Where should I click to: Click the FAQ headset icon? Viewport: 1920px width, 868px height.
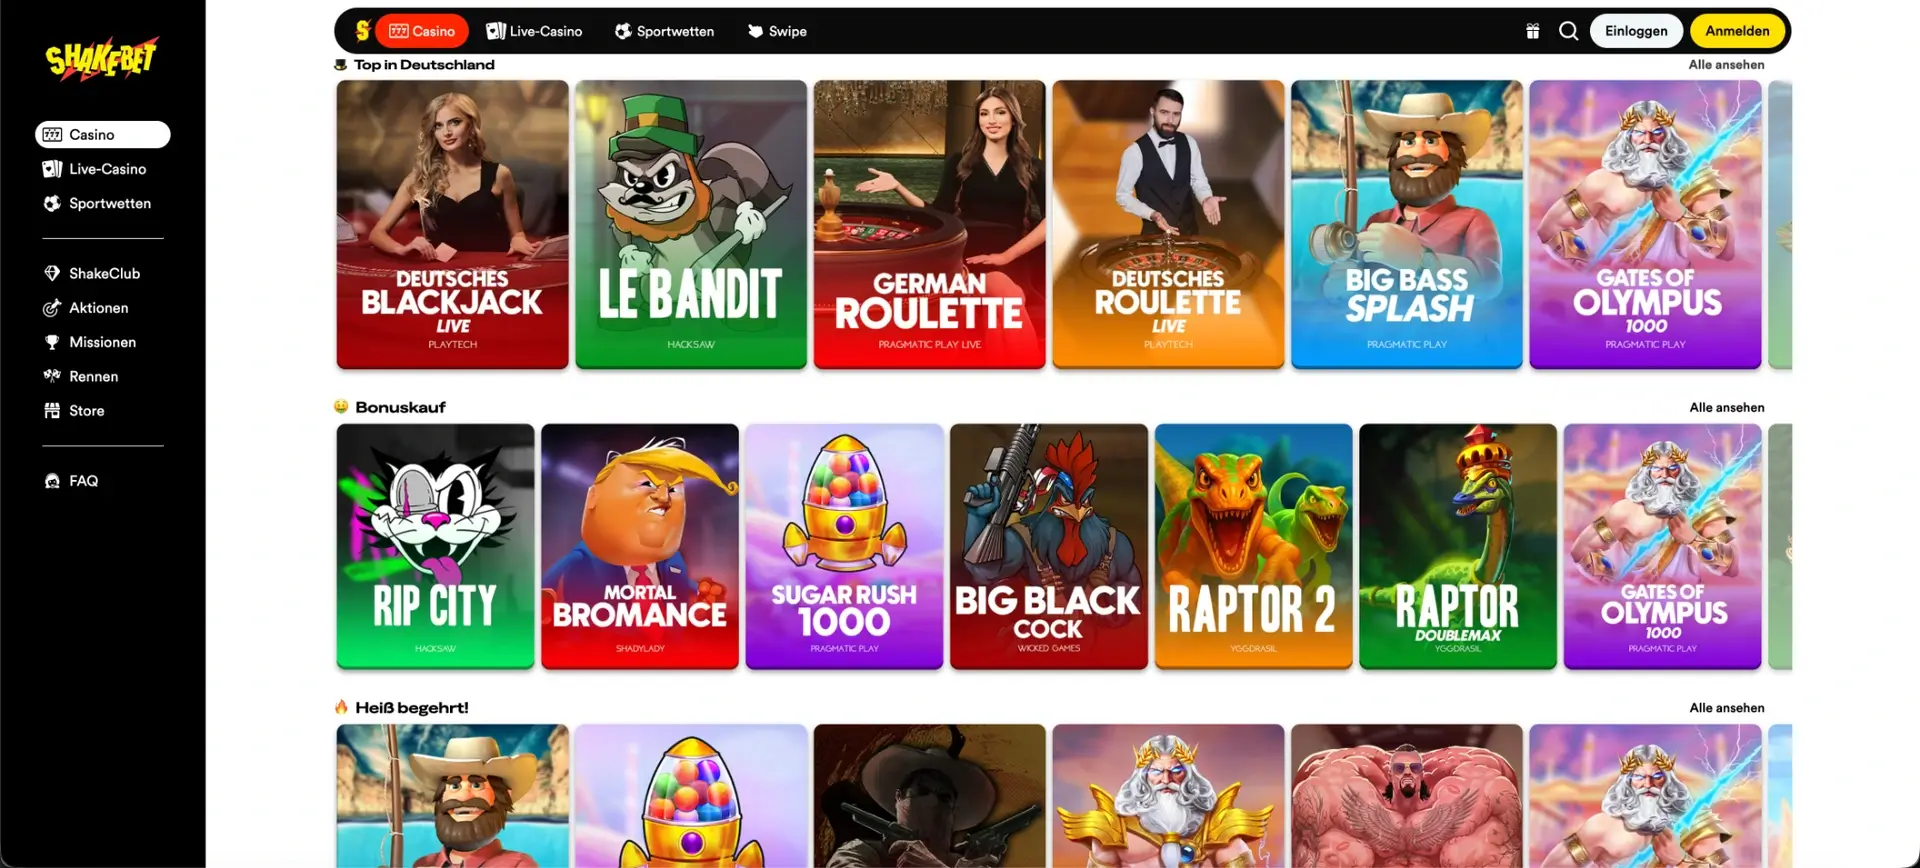tap(52, 481)
